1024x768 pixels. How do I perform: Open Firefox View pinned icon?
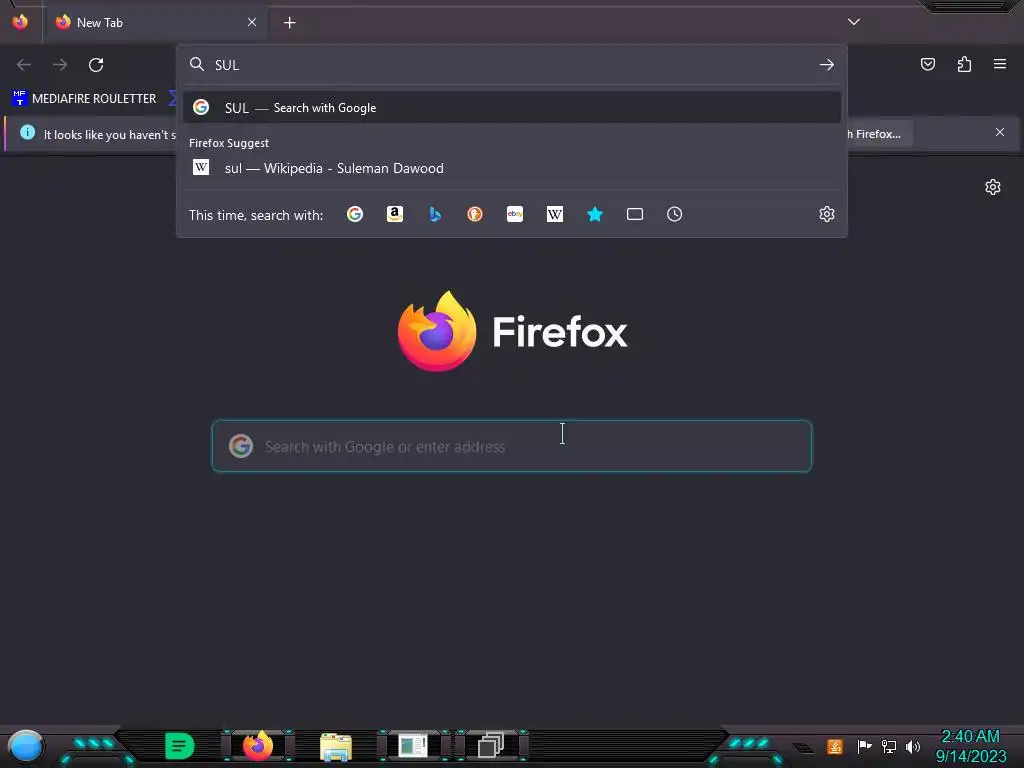(x=20, y=22)
